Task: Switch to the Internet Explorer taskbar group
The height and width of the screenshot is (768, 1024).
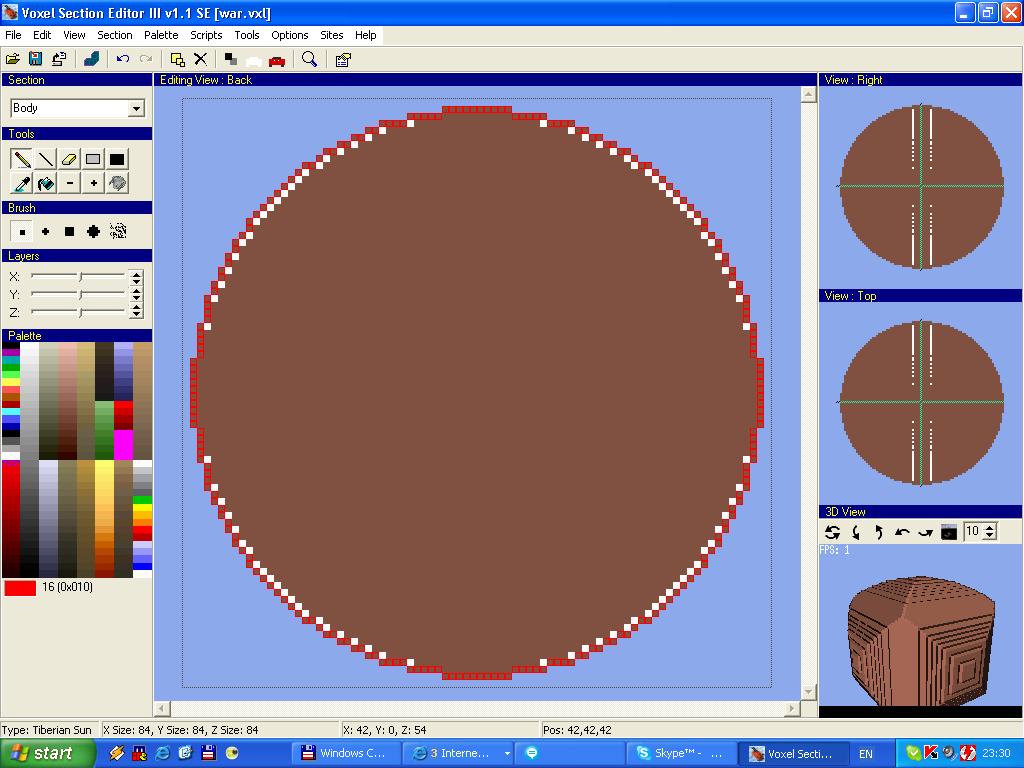Action: coord(457,754)
